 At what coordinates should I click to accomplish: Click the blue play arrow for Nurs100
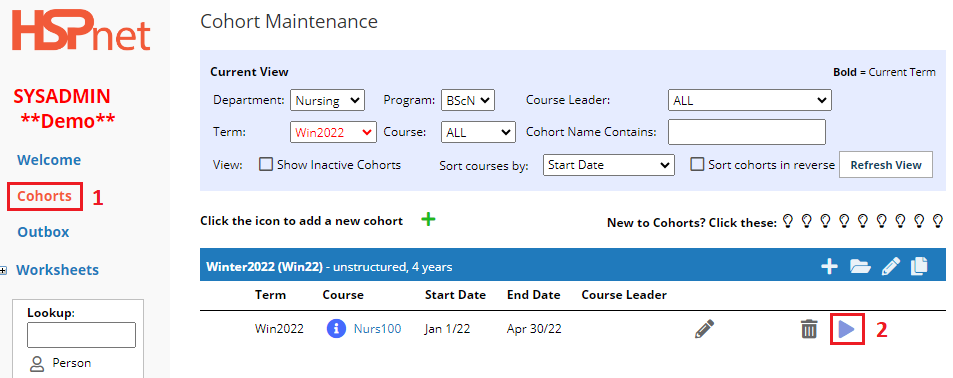click(847, 329)
